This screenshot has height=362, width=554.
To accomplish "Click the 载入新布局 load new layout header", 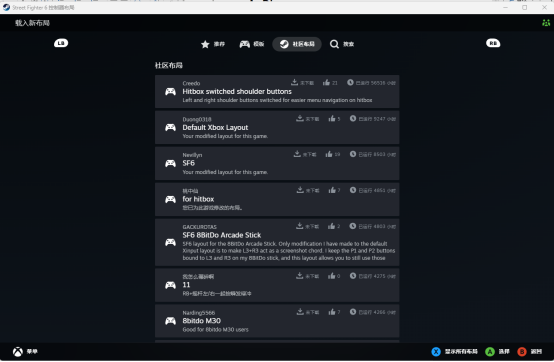I will pyautogui.click(x=32, y=23).
